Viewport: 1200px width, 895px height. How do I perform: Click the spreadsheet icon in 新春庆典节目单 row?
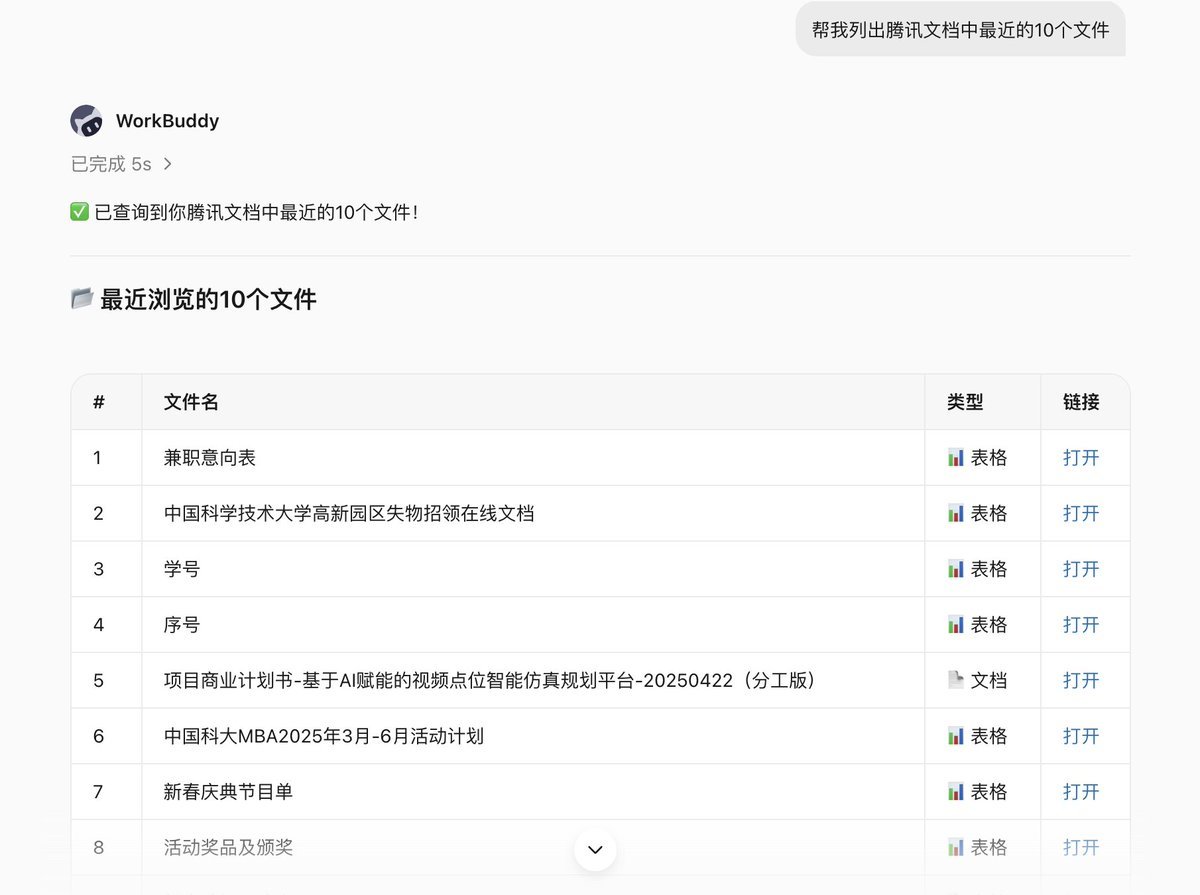click(x=956, y=792)
